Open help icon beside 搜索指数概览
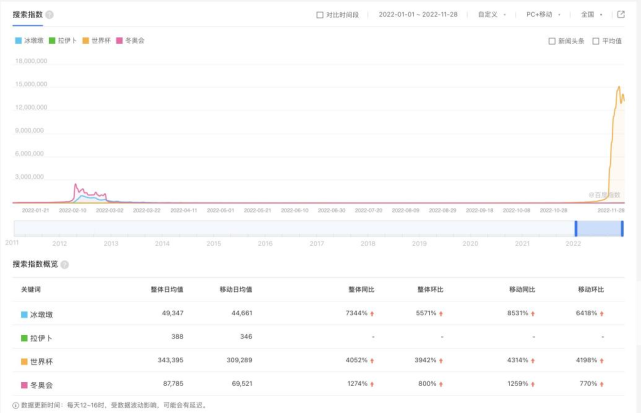Image resolution: width=641 pixels, height=413 pixels. point(65,265)
